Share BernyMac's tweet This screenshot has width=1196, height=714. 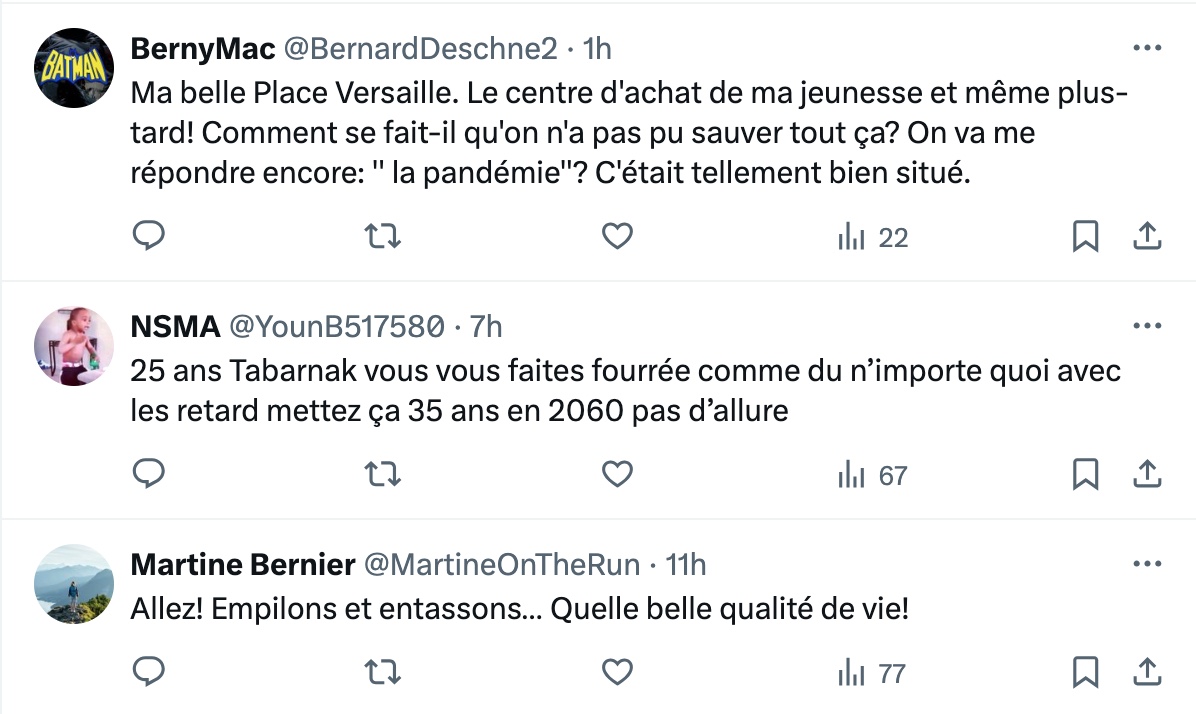1147,236
